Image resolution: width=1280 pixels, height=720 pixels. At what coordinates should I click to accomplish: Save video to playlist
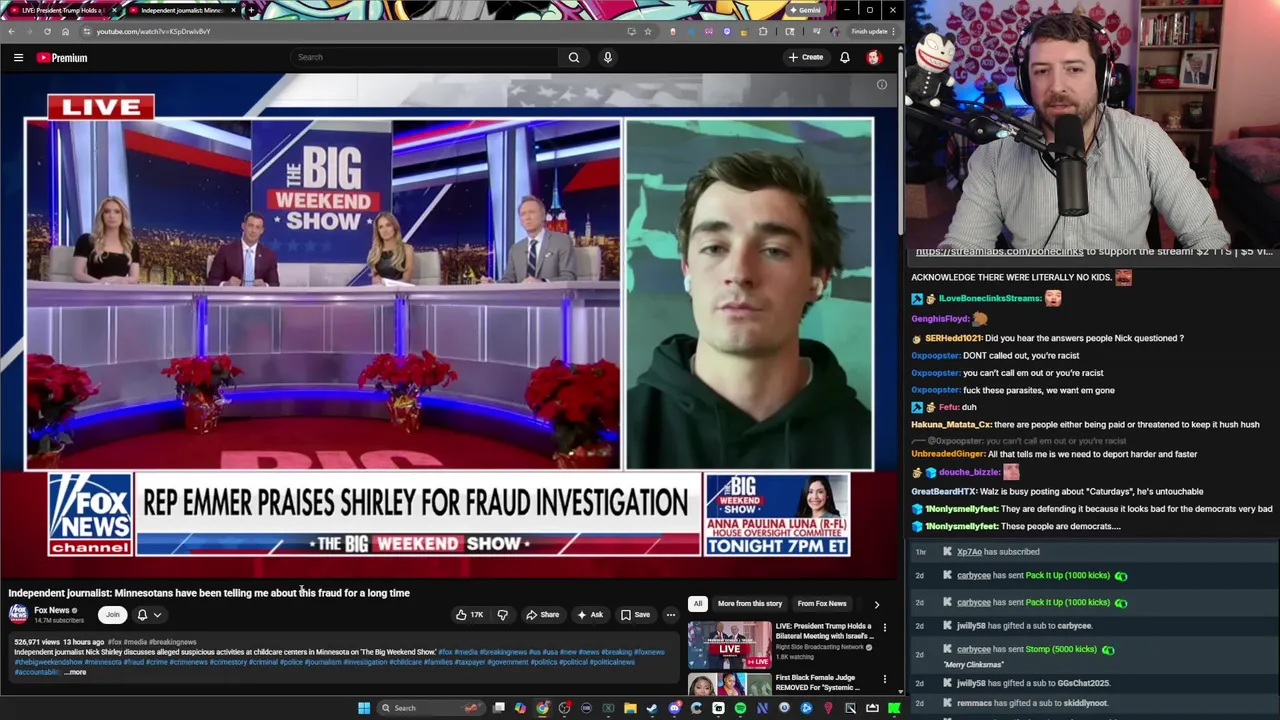pos(635,615)
